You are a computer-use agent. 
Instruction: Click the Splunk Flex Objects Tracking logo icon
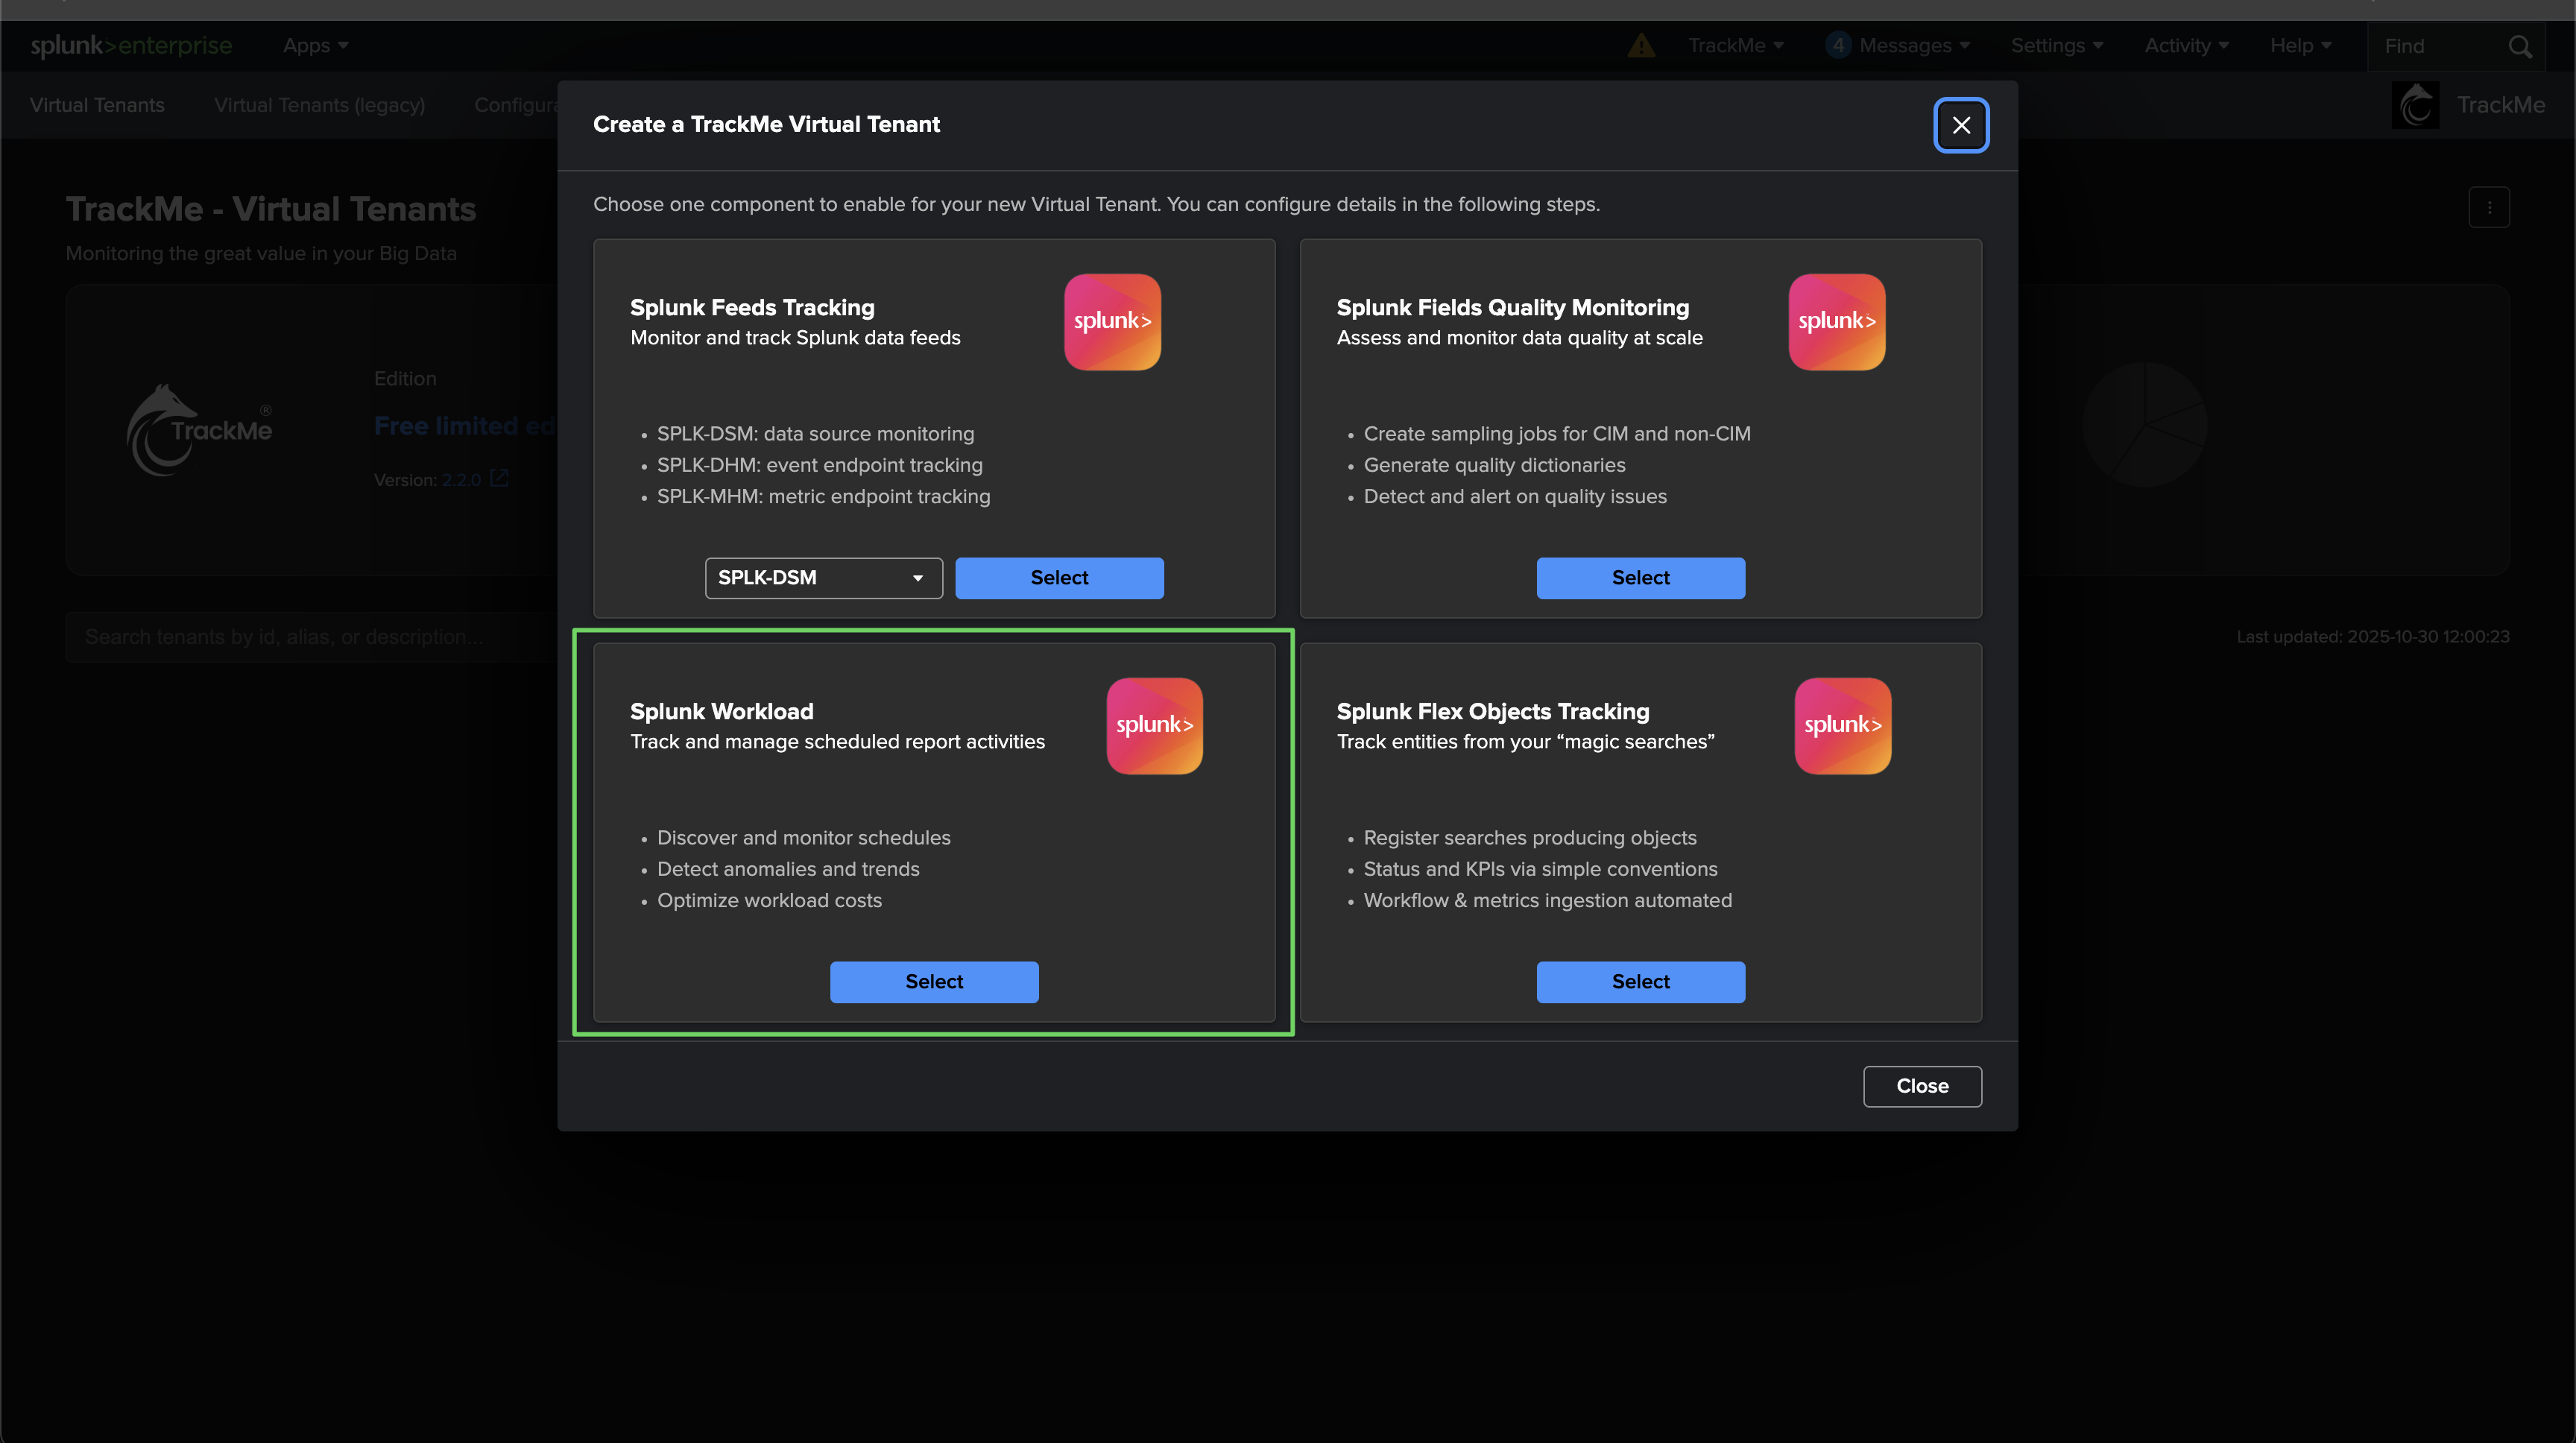click(x=1842, y=726)
